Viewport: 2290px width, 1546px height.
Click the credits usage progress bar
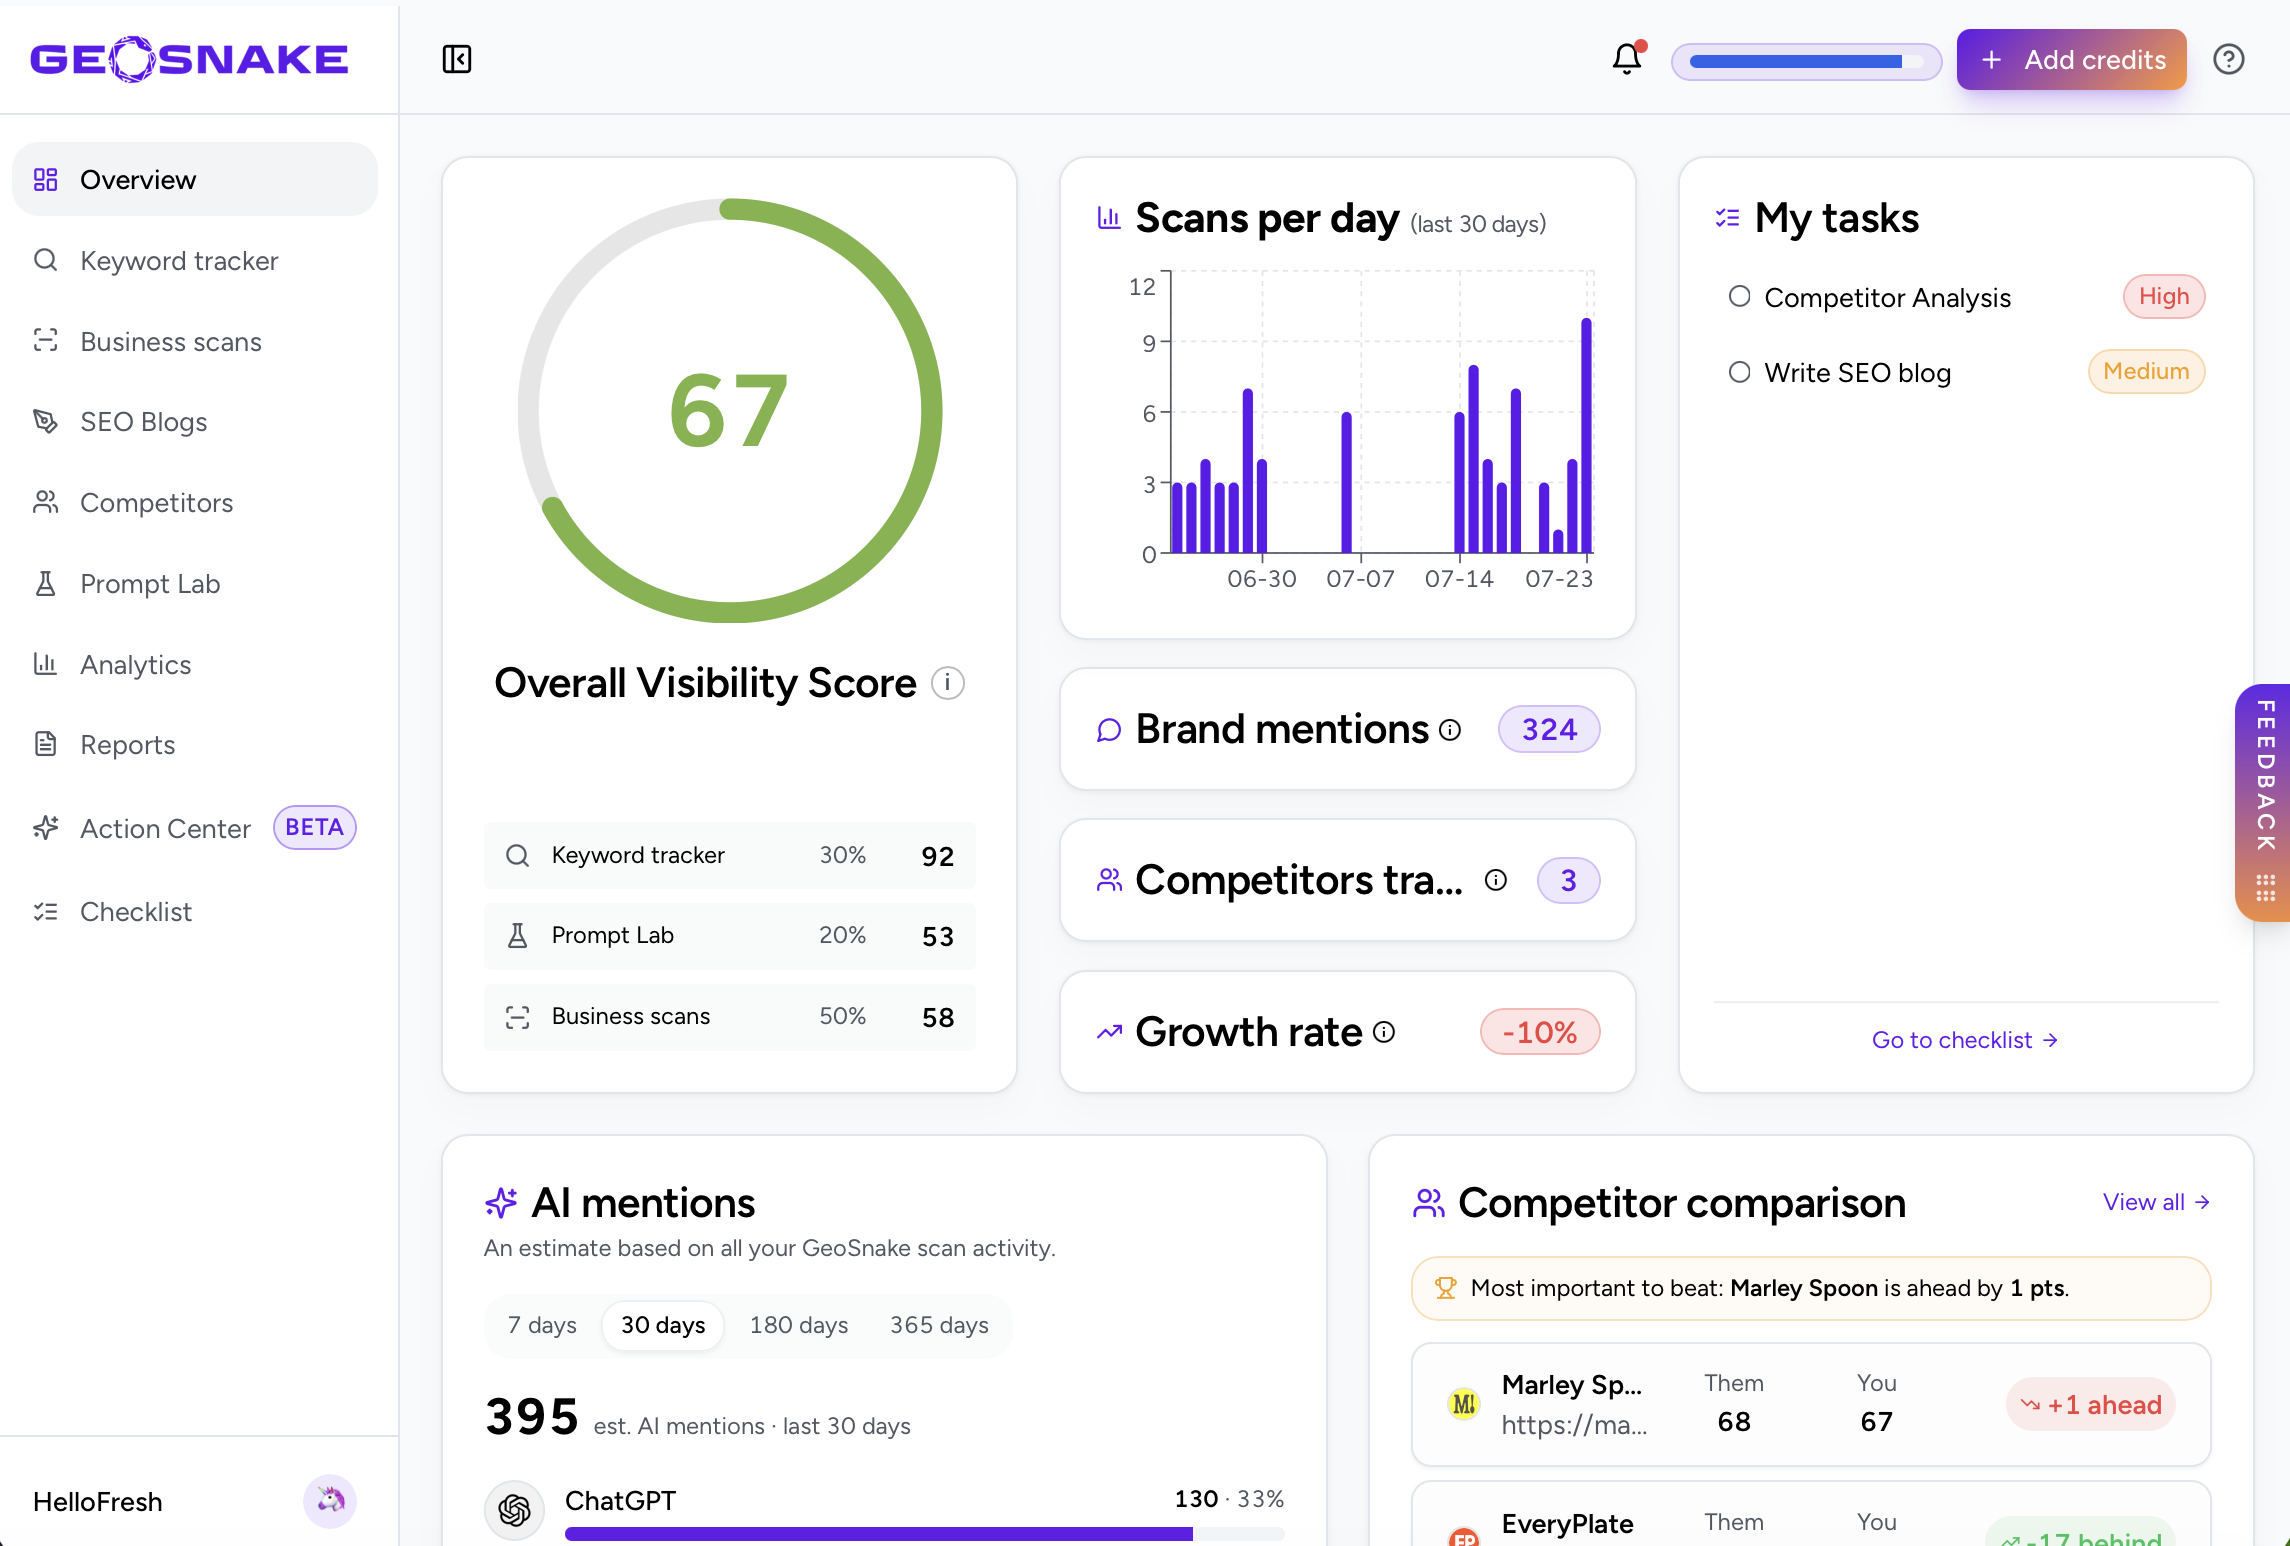tap(1806, 61)
